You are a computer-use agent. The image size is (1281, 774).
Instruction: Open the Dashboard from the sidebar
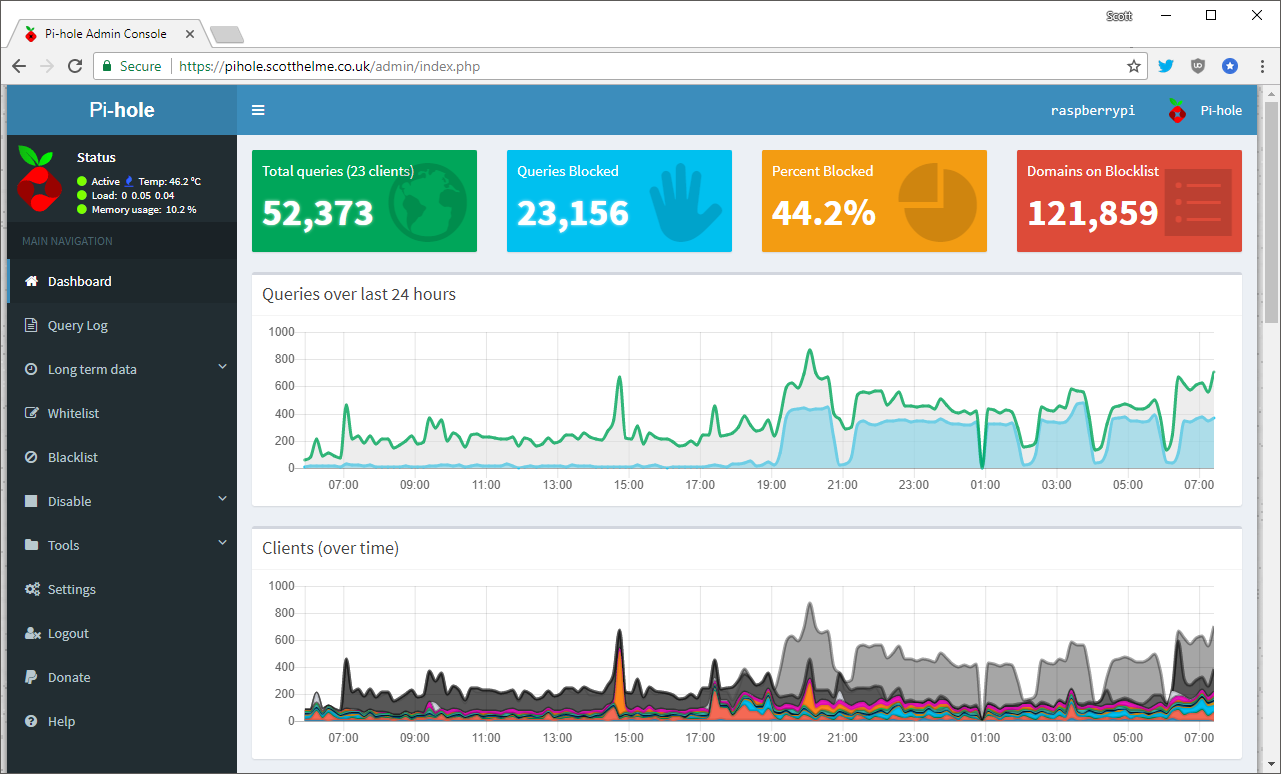80,281
